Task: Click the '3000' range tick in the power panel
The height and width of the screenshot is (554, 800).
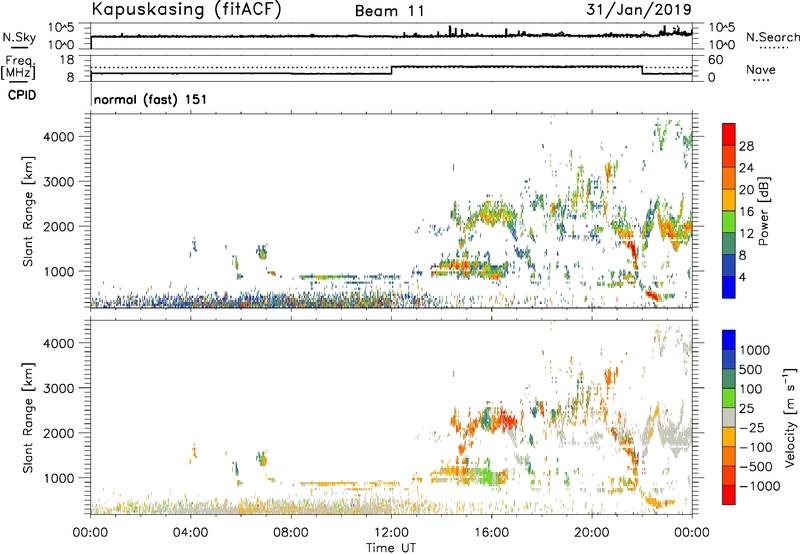Action: [x=59, y=182]
